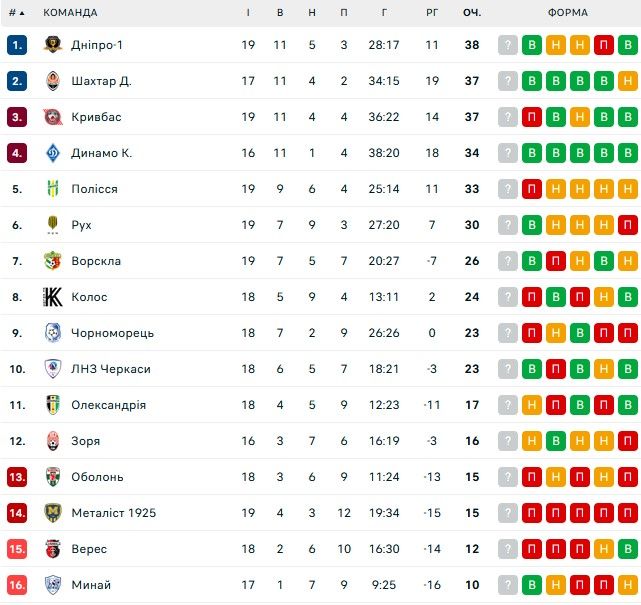641x605 pixels.
Task: Click the Верес team crest
Action: pyautogui.click(x=53, y=549)
